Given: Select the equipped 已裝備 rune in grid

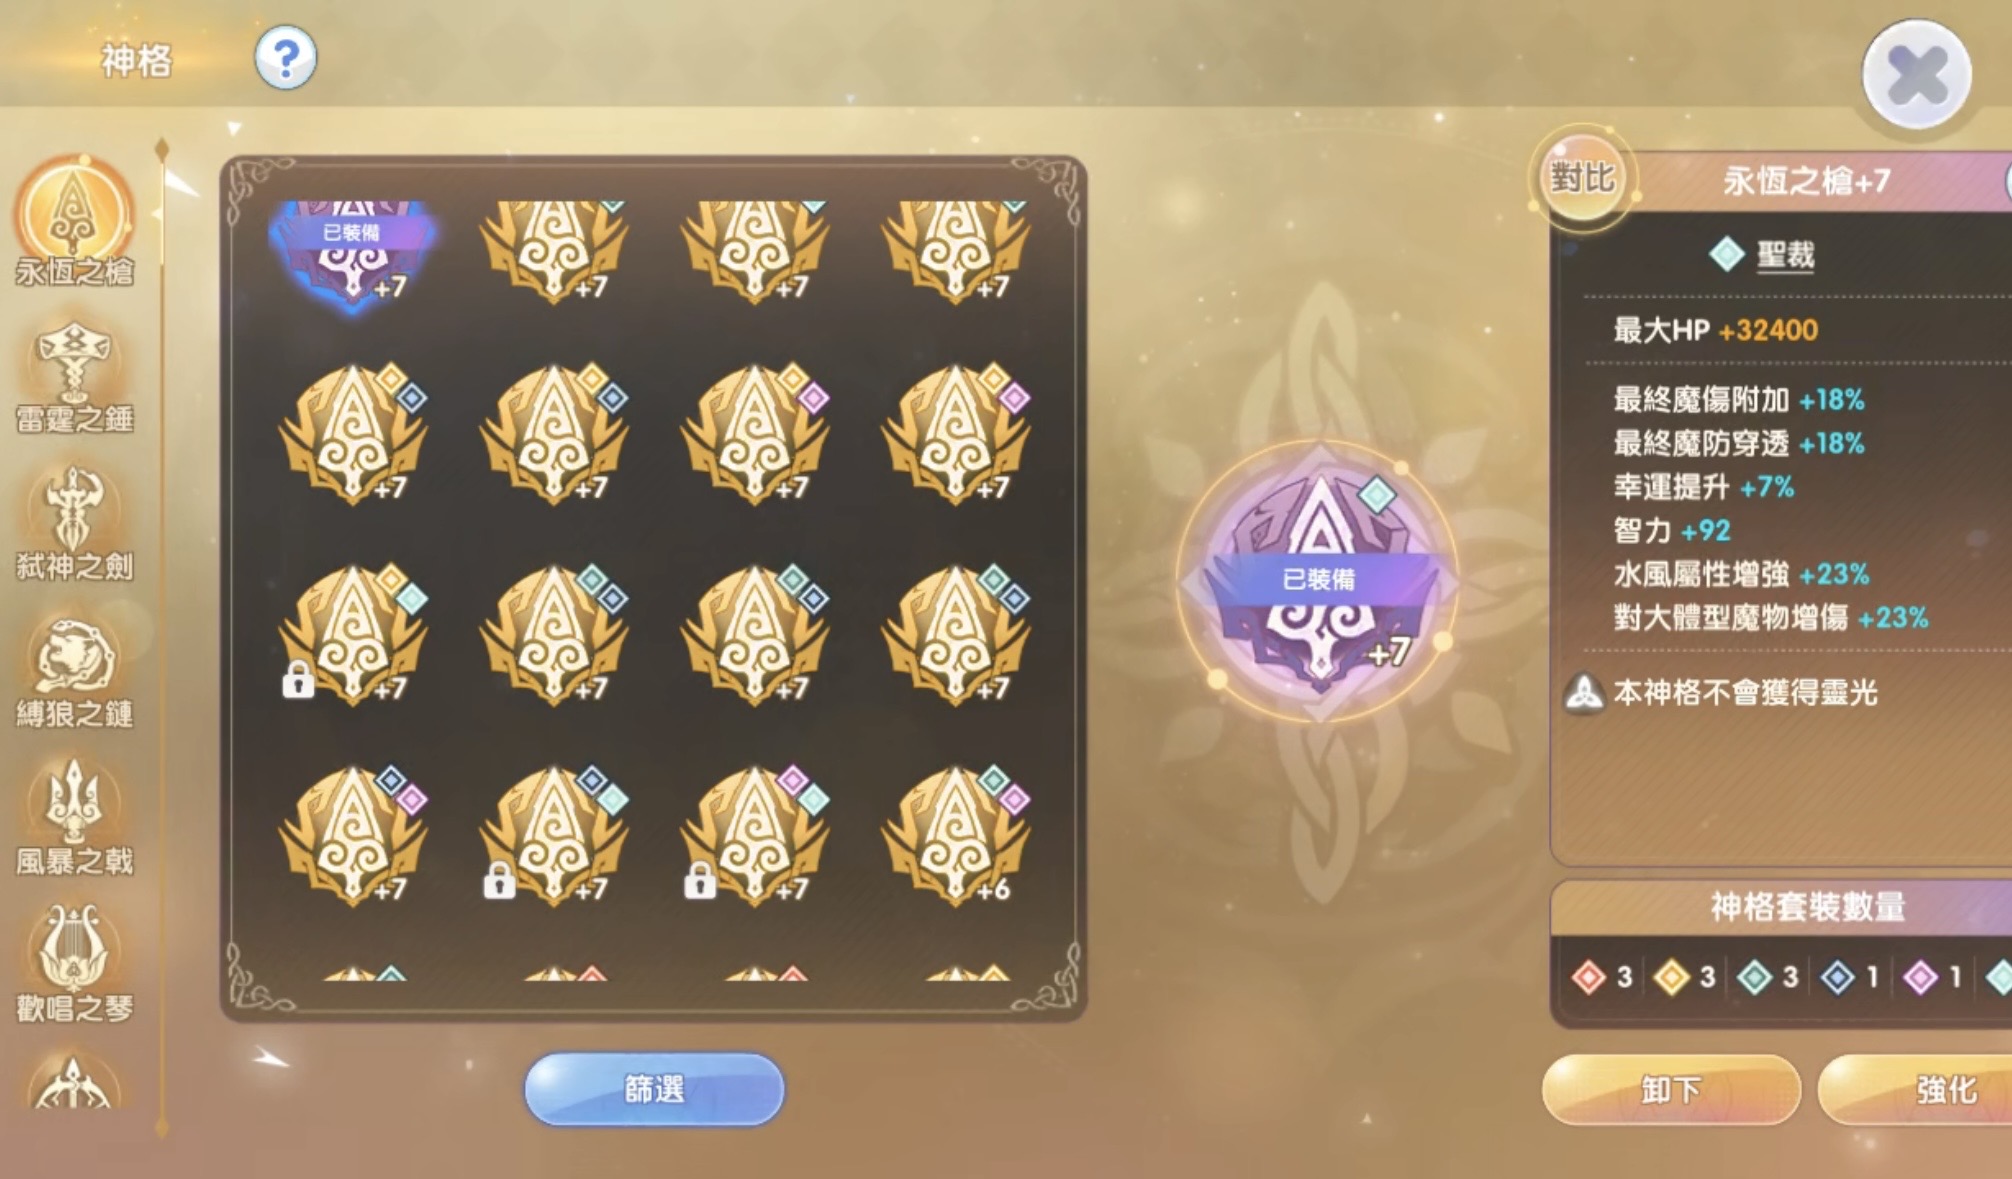Looking at the screenshot, I should tap(352, 251).
